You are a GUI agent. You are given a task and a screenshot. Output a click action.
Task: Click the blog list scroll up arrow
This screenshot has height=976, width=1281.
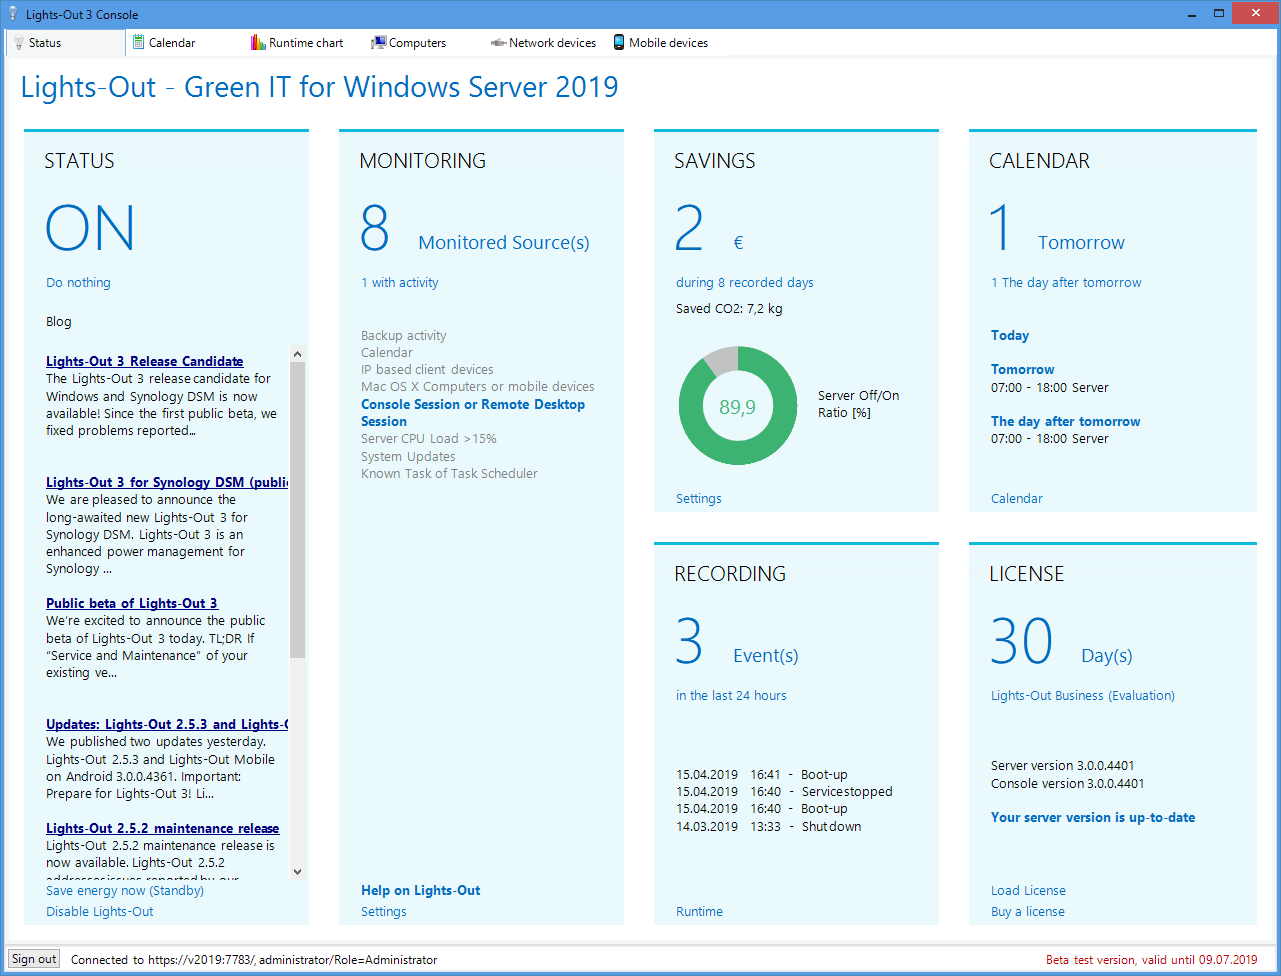point(297,353)
